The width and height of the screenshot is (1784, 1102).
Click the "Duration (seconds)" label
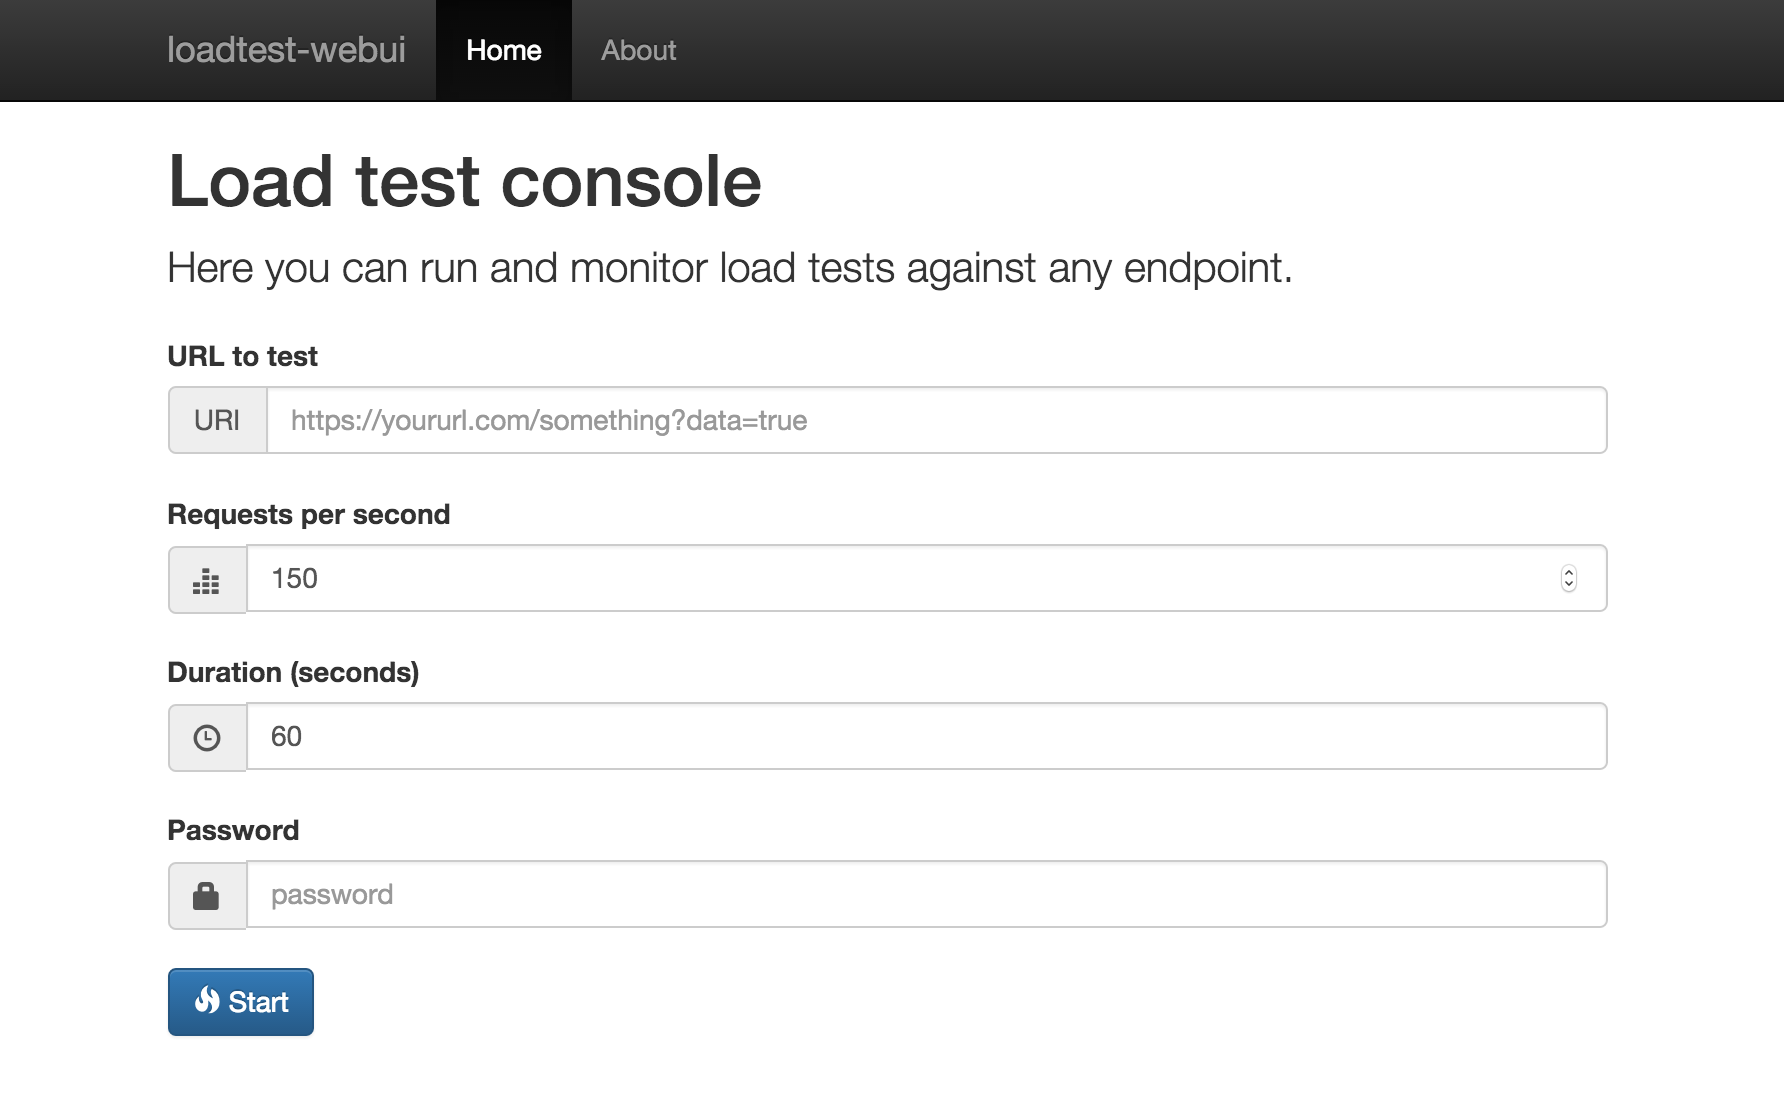pyautogui.click(x=293, y=672)
